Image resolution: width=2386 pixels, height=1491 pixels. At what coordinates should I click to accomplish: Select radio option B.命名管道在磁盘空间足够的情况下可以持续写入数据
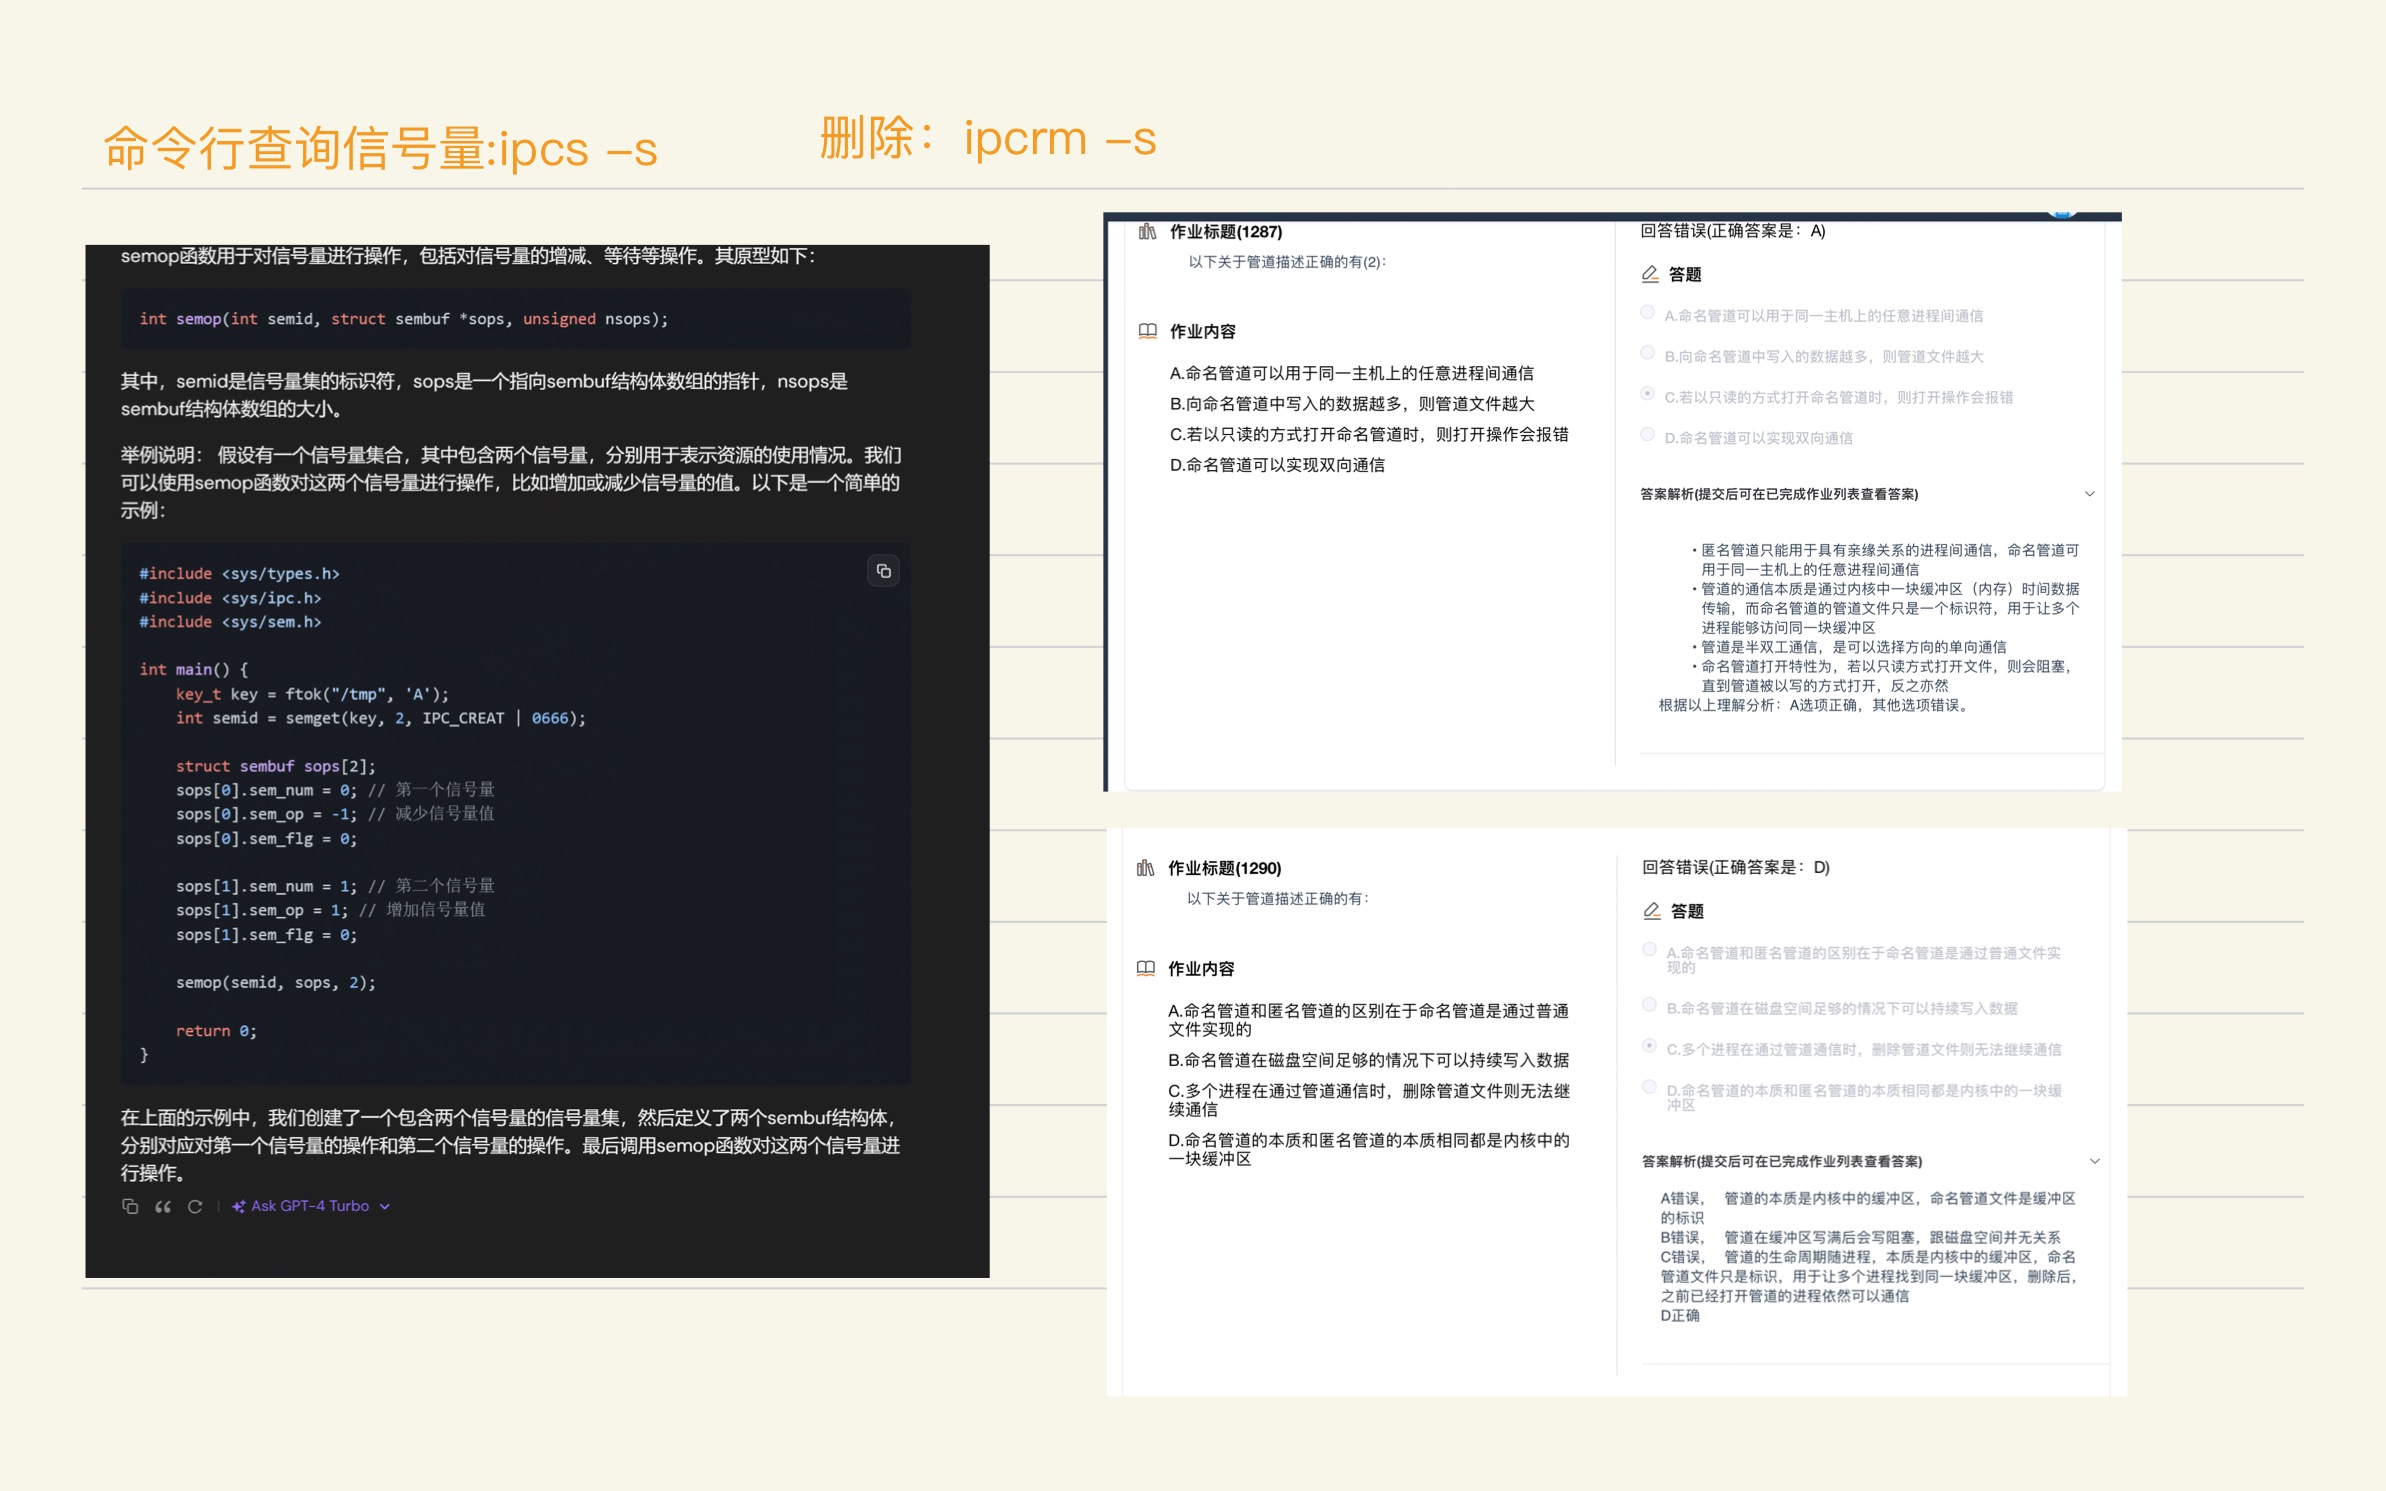(x=1649, y=1005)
